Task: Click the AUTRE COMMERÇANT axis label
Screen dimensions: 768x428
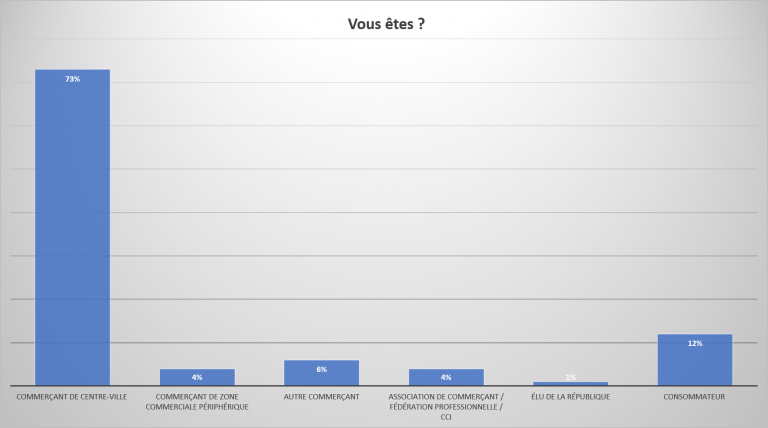Action: 321,397
